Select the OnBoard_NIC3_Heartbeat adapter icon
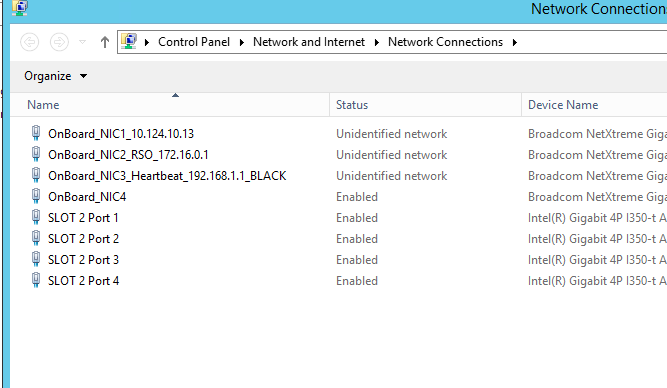Screen dimensions: 667x388 [36, 175]
